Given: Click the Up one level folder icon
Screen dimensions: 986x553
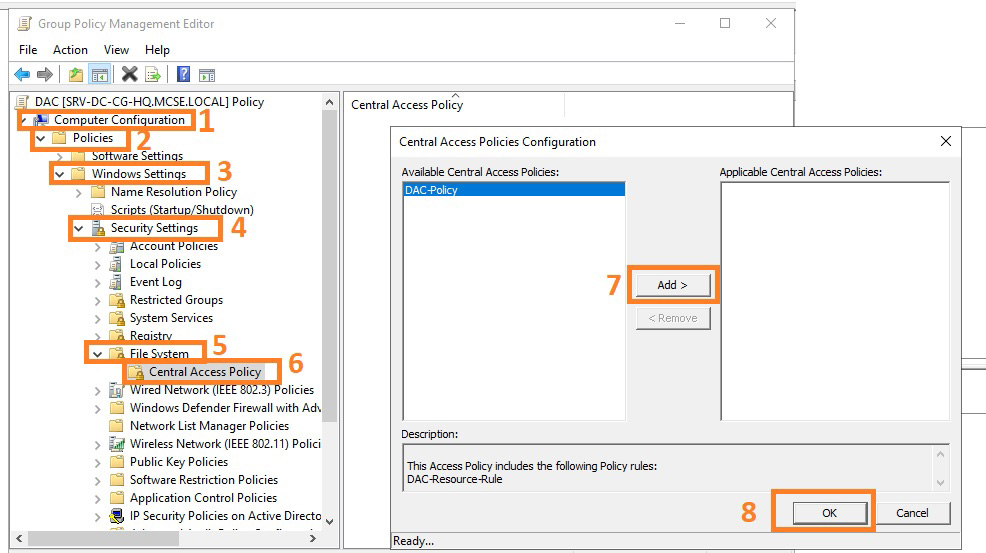Looking at the screenshot, I should pyautogui.click(x=75, y=75).
